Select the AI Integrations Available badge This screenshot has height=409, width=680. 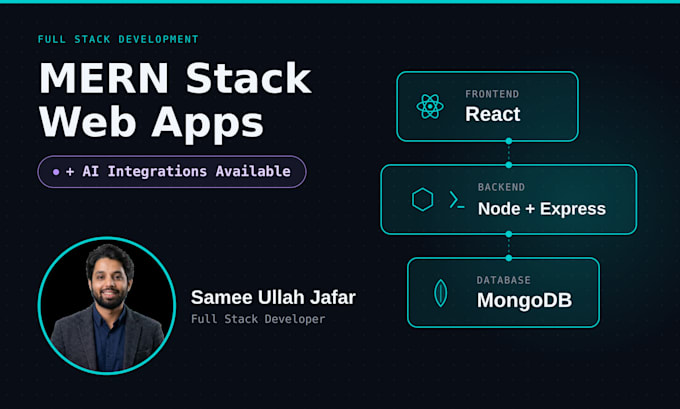(172, 172)
